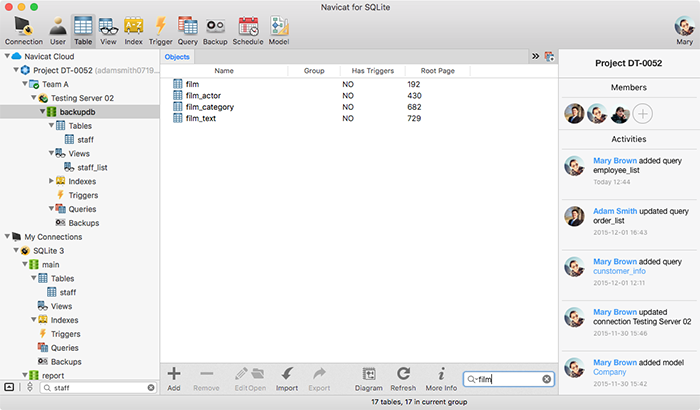Viewport: 700px width, 410px height.
Task: Toggle the cloud activity panel icon
Action: [x=549, y=56]
